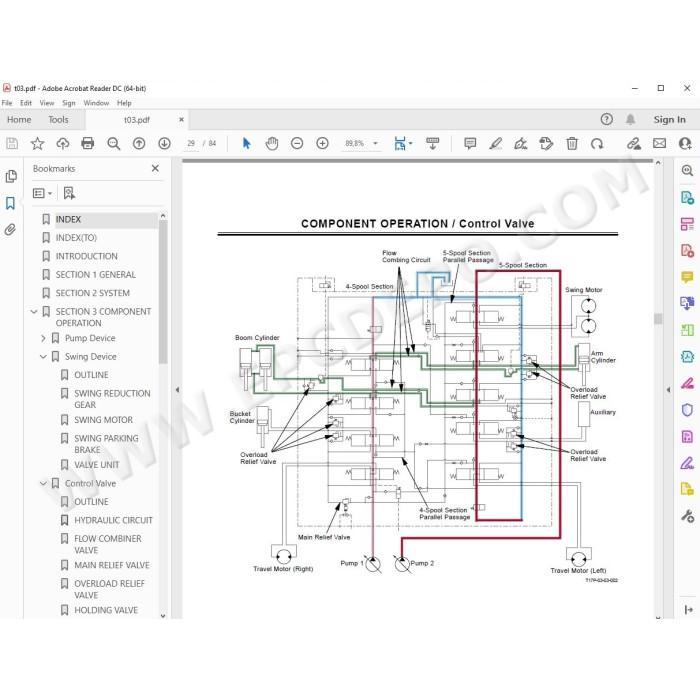Collapse the Swing Device bookmark

tap(43, 357)
